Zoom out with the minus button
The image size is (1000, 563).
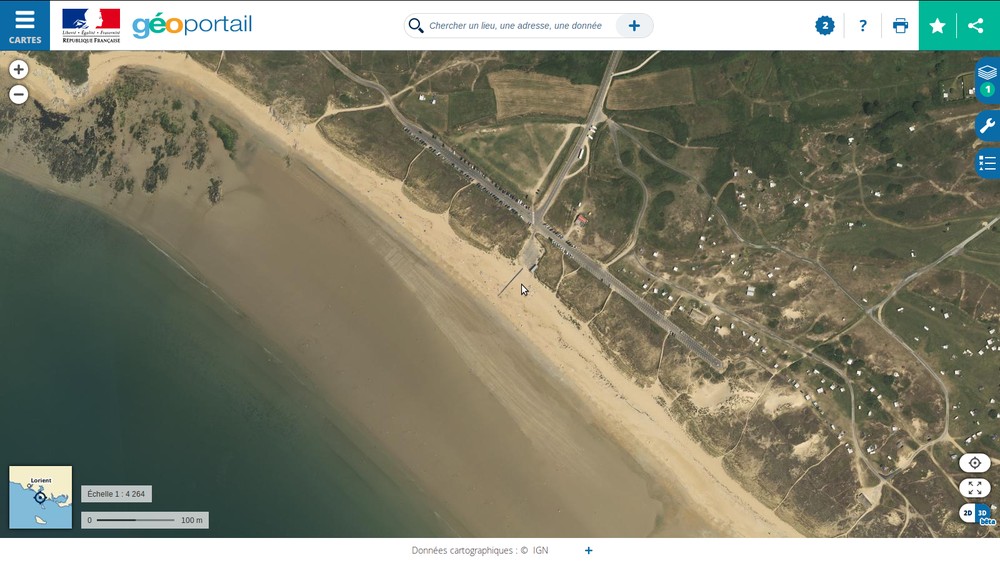tap(18, 95)
